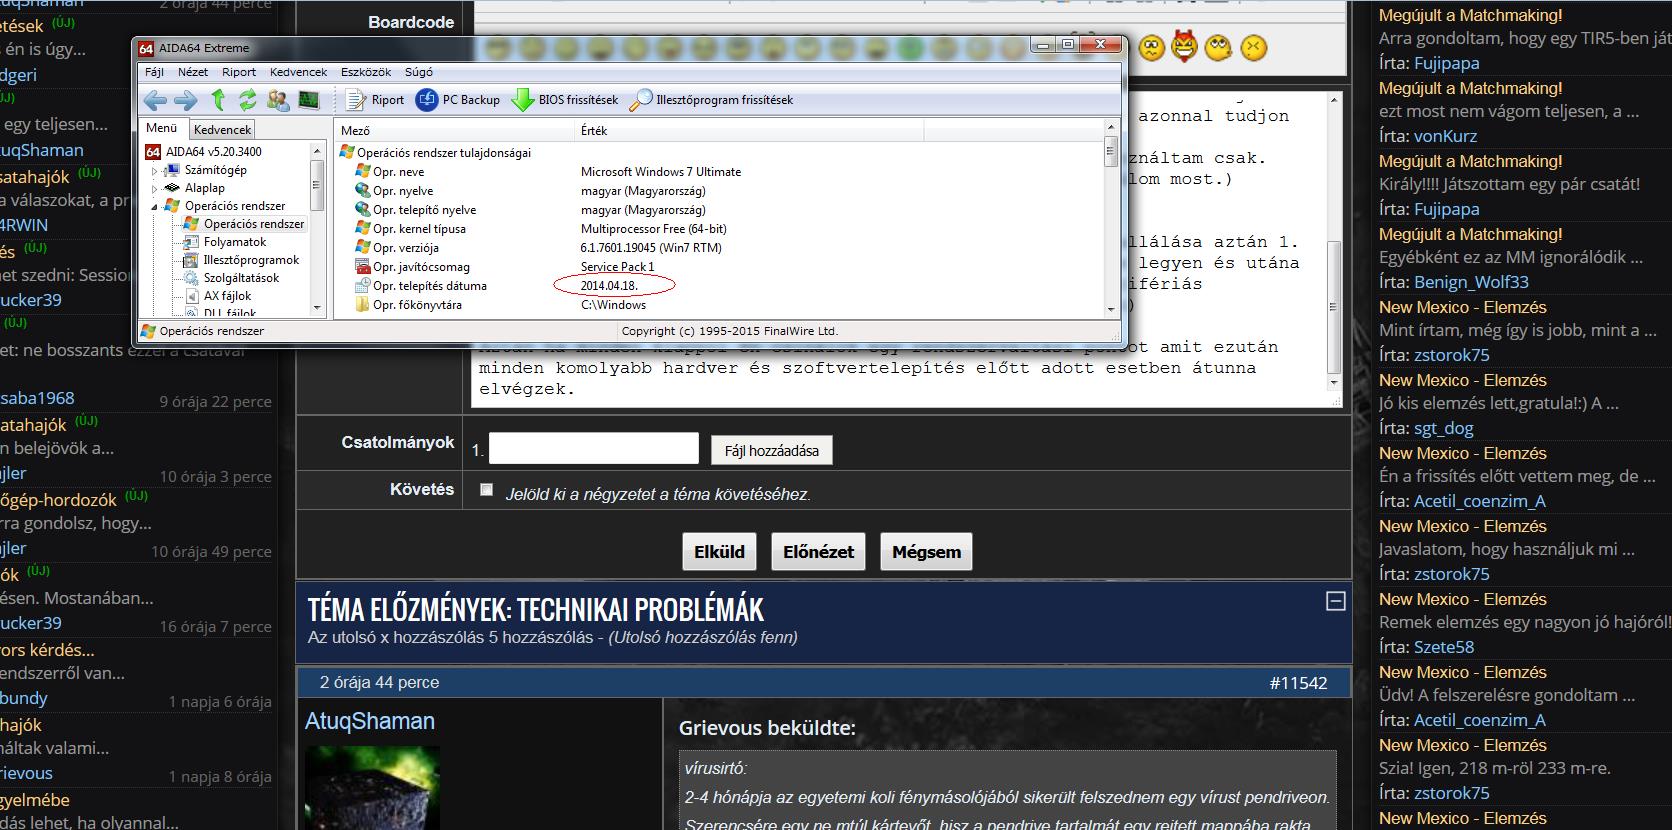The height and width of the screenshot is (830, 1672).
Task: Open the Riport menu in the menu bar
Action: click(239, 72)
